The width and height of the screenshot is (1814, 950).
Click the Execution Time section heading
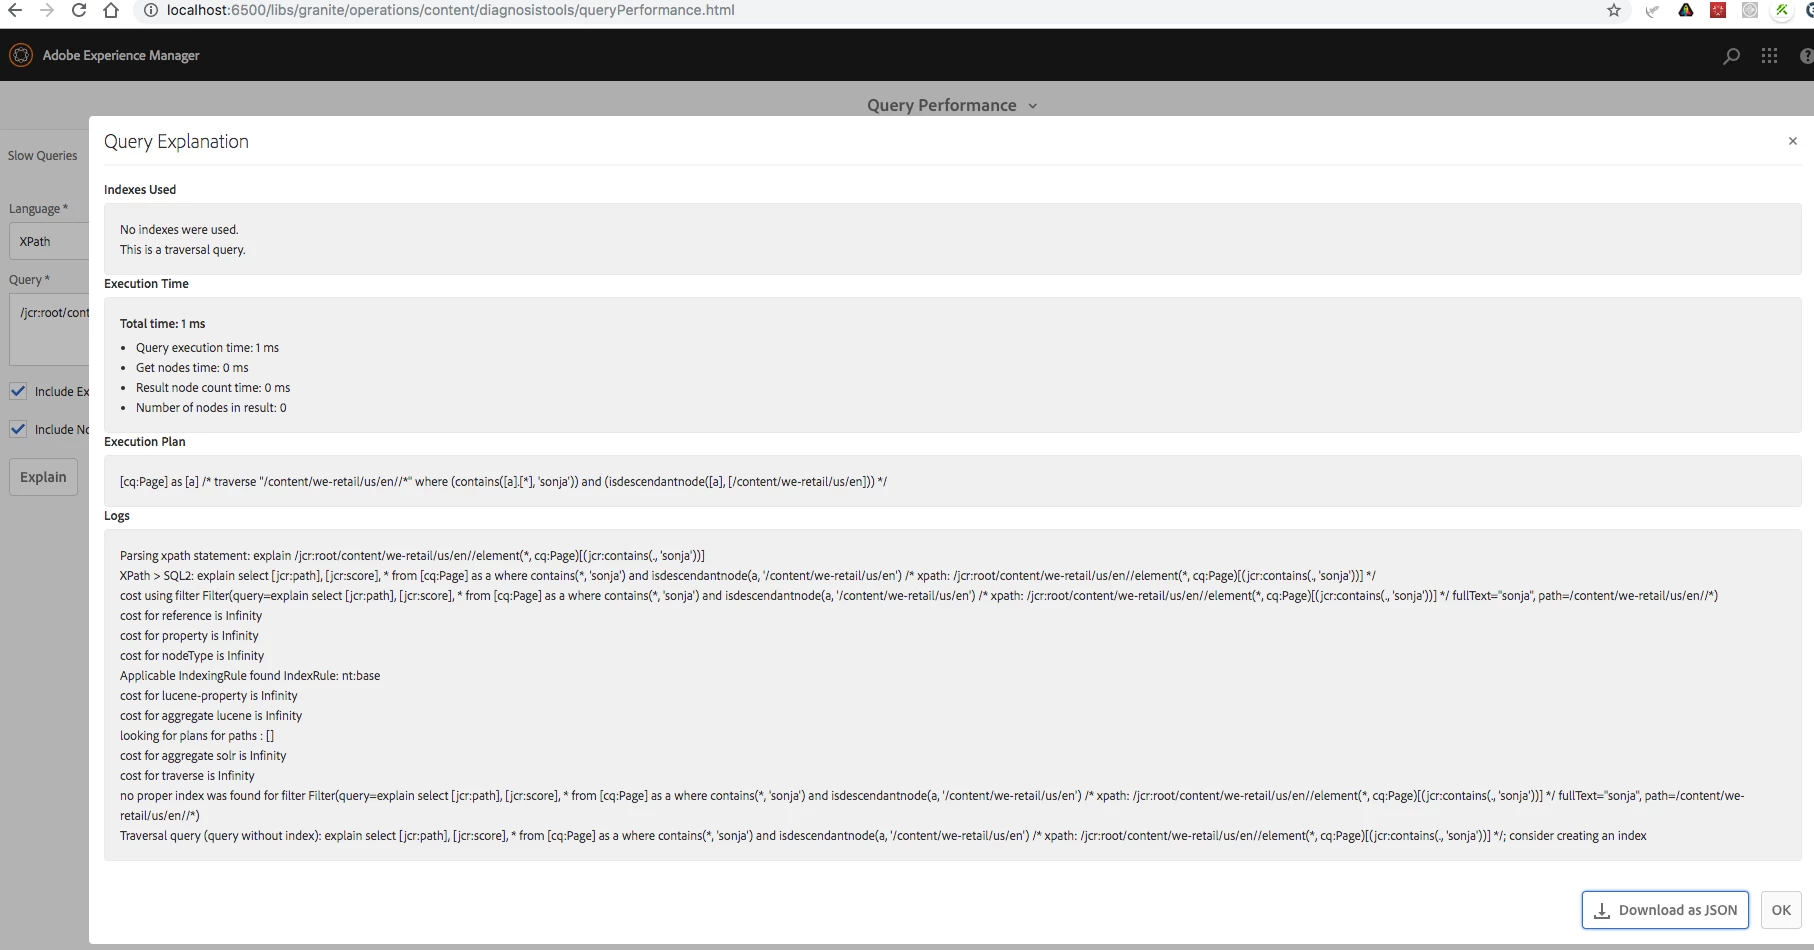click(x=146, y=283)
